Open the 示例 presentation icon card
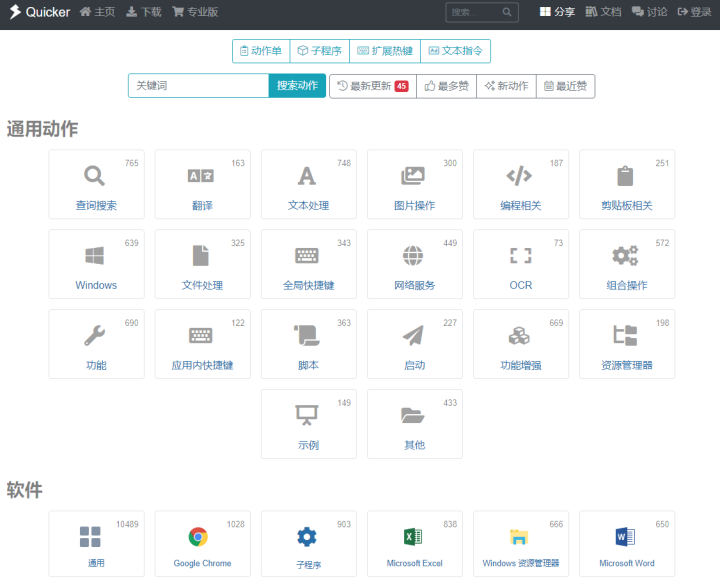Viewport: 720px width, 579px height. point(309,424)
